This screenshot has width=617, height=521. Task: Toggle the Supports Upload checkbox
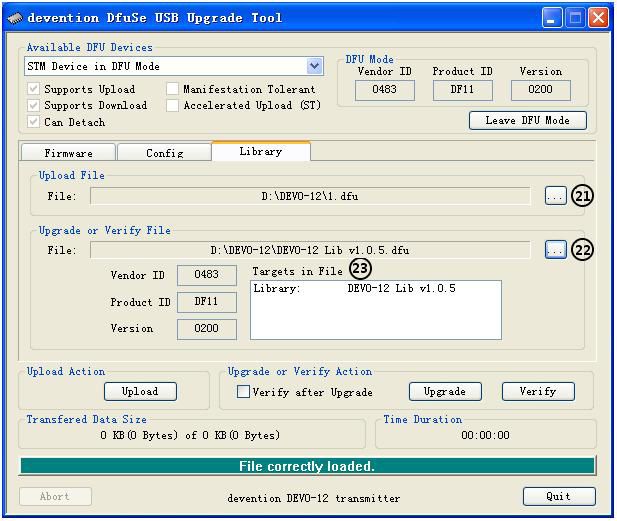coord(33,89)
